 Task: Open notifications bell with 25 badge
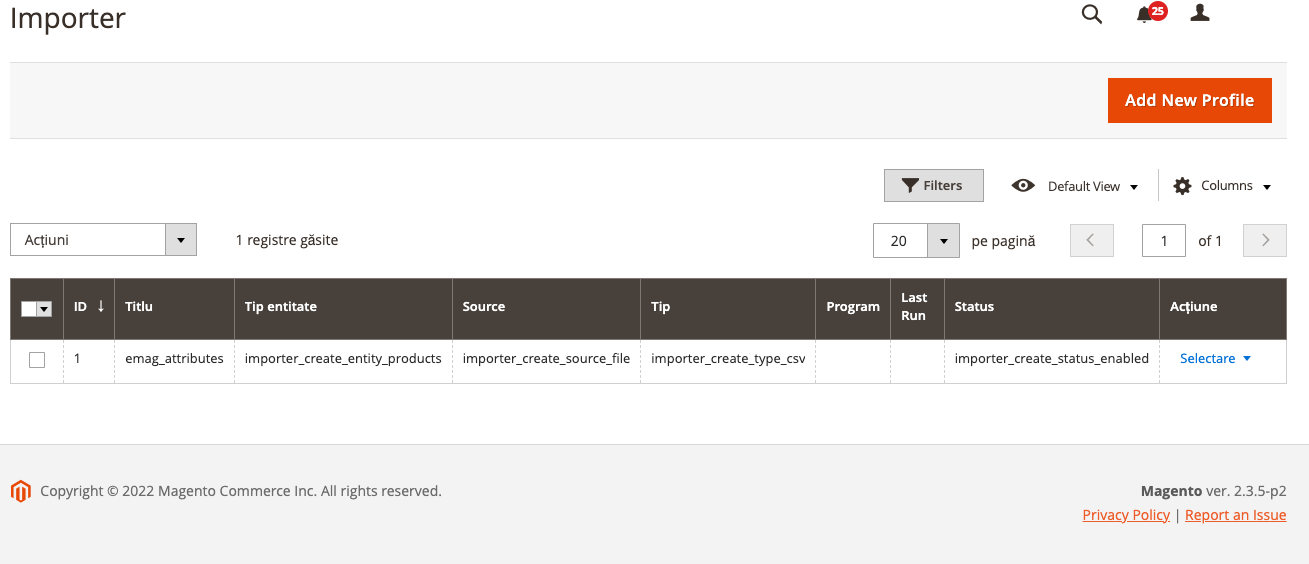[x=1150, y=13]
